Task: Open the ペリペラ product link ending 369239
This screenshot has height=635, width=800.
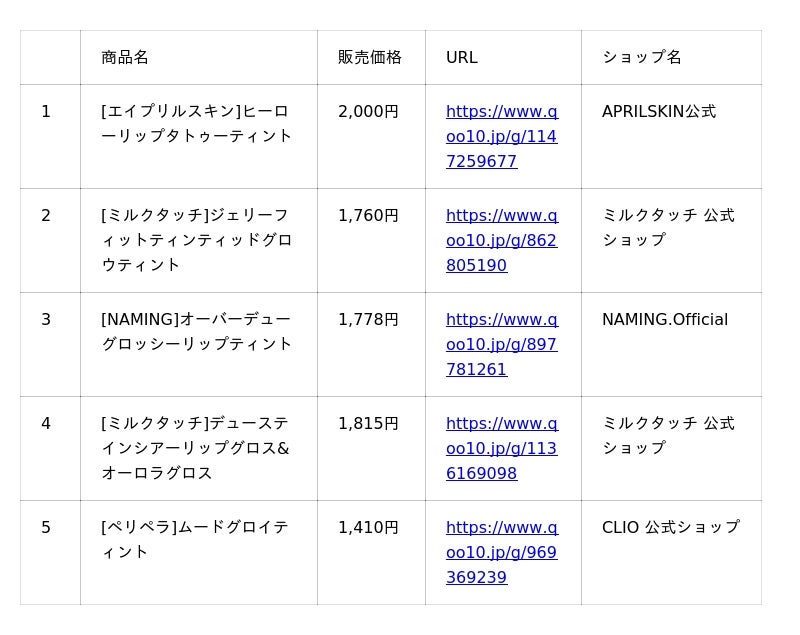Action: click(x=501, y=552)
